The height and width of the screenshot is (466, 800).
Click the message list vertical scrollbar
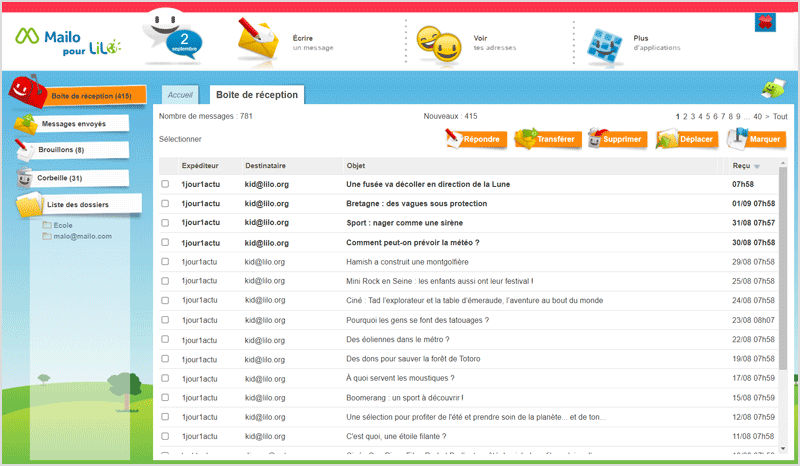783,300
